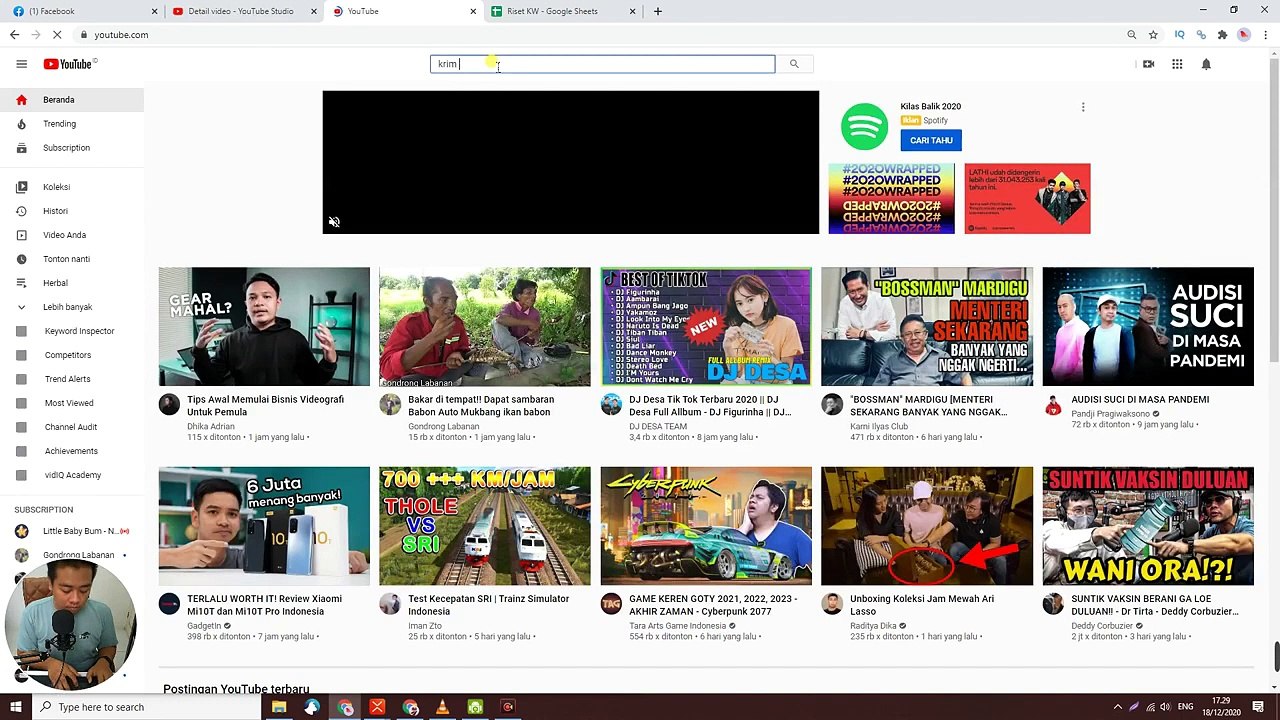Open the three-dot menu on the Spotify ad
This screenshot has height=720, width=1280.
[1083, 107]
